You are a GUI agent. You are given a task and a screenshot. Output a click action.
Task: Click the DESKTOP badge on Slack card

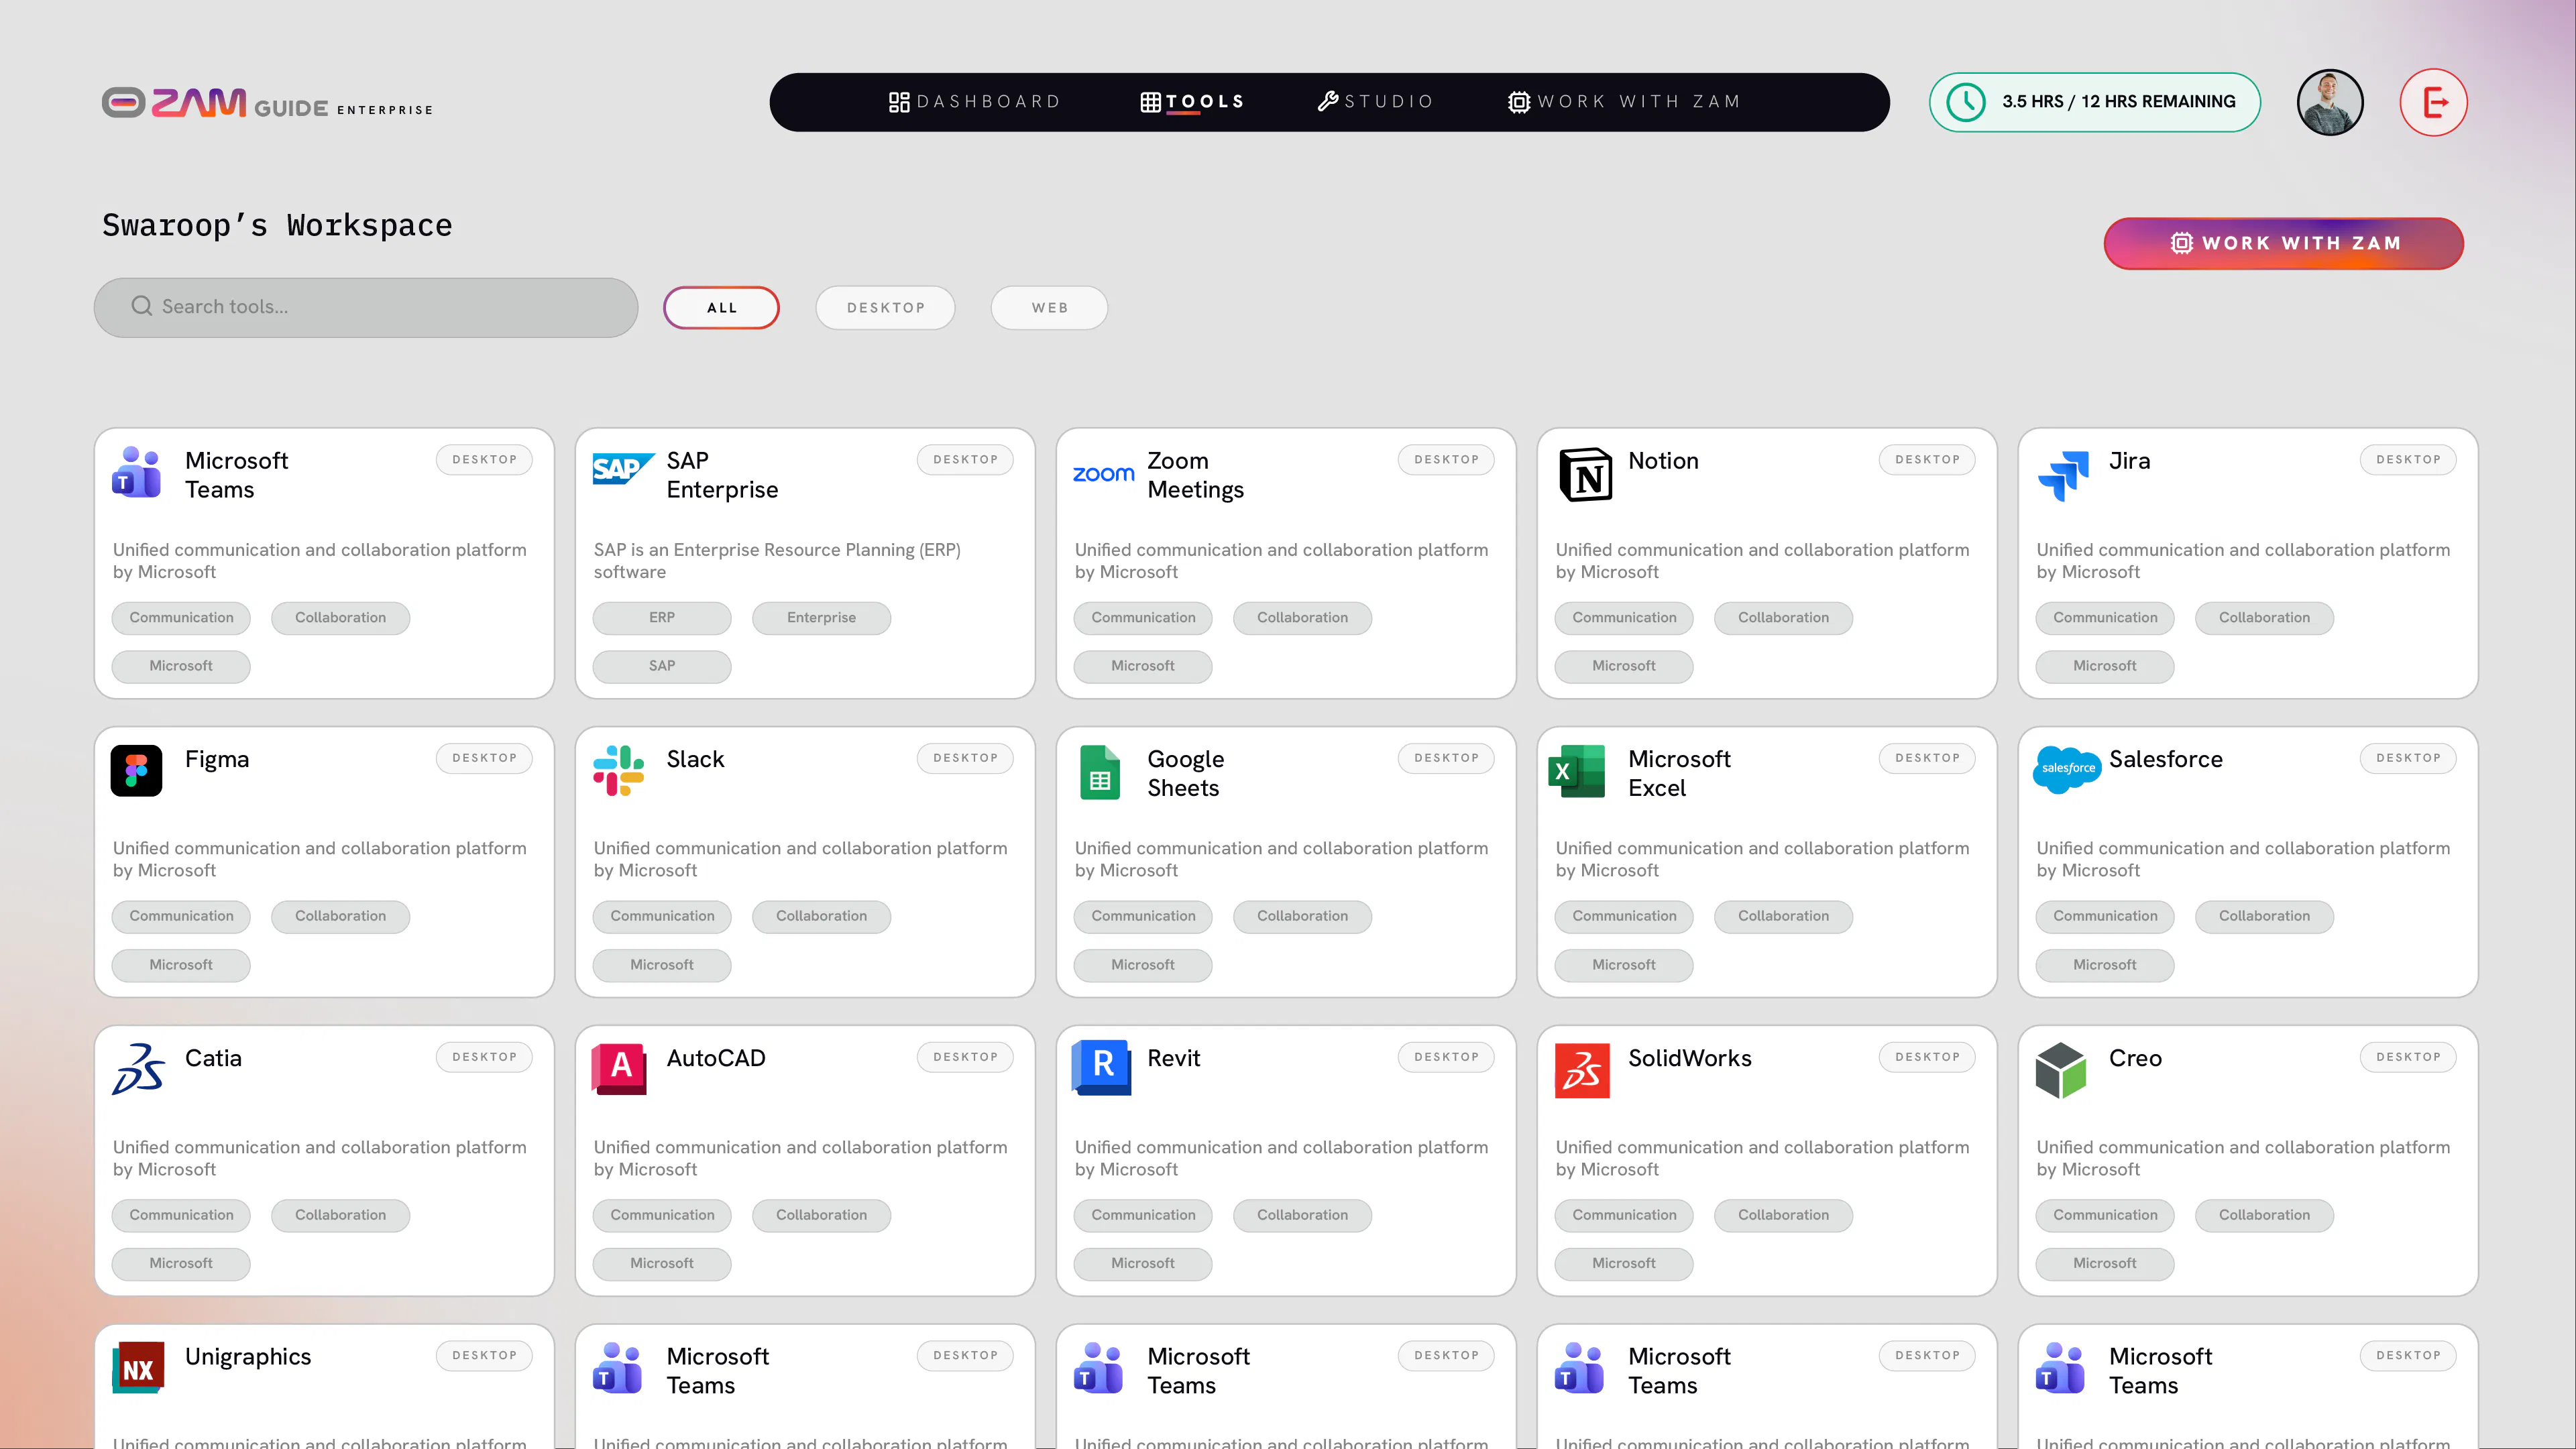(964, 758)
